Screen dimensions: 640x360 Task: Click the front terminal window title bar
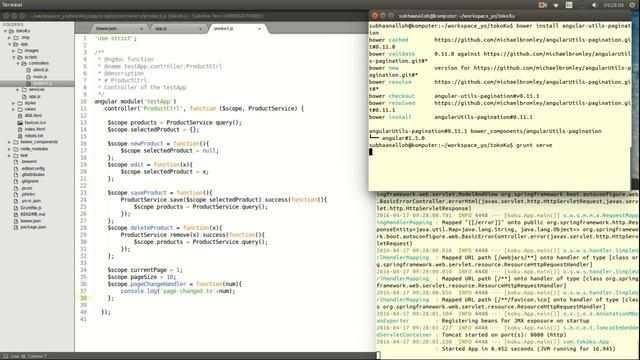pos(500,16)
